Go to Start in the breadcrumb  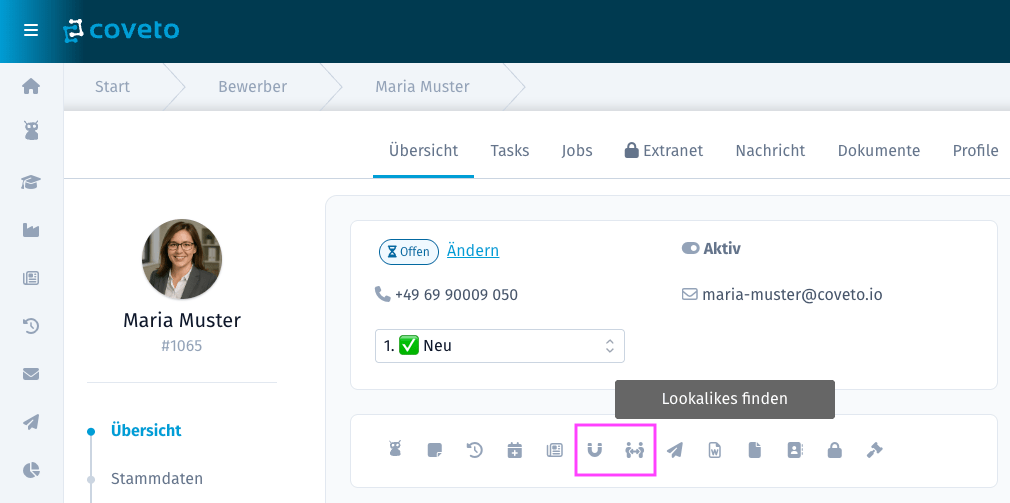[112, 86]
